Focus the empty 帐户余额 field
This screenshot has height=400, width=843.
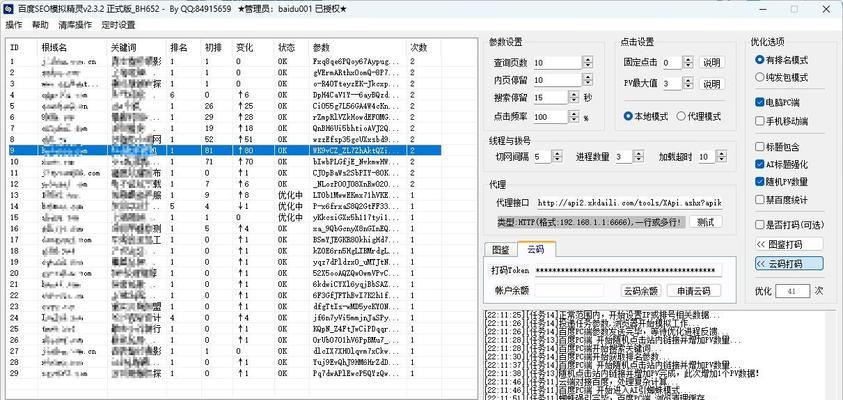pos(569,291)
